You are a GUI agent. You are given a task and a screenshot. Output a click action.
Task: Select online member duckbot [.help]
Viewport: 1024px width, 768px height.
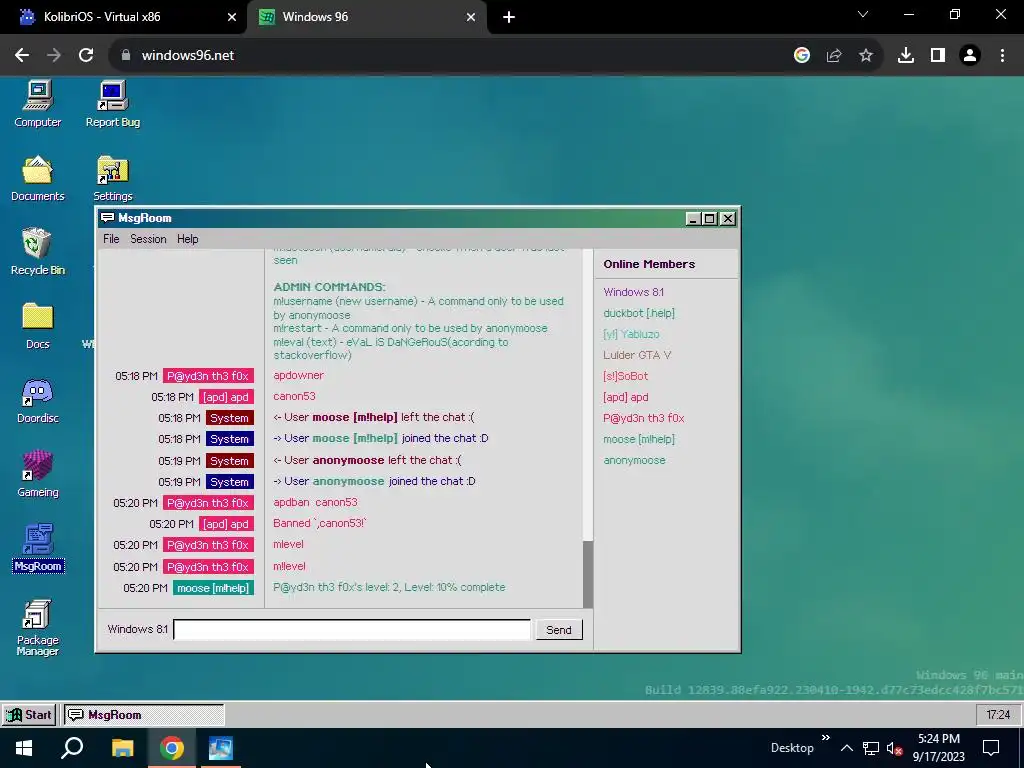click(x=639, y=313)
